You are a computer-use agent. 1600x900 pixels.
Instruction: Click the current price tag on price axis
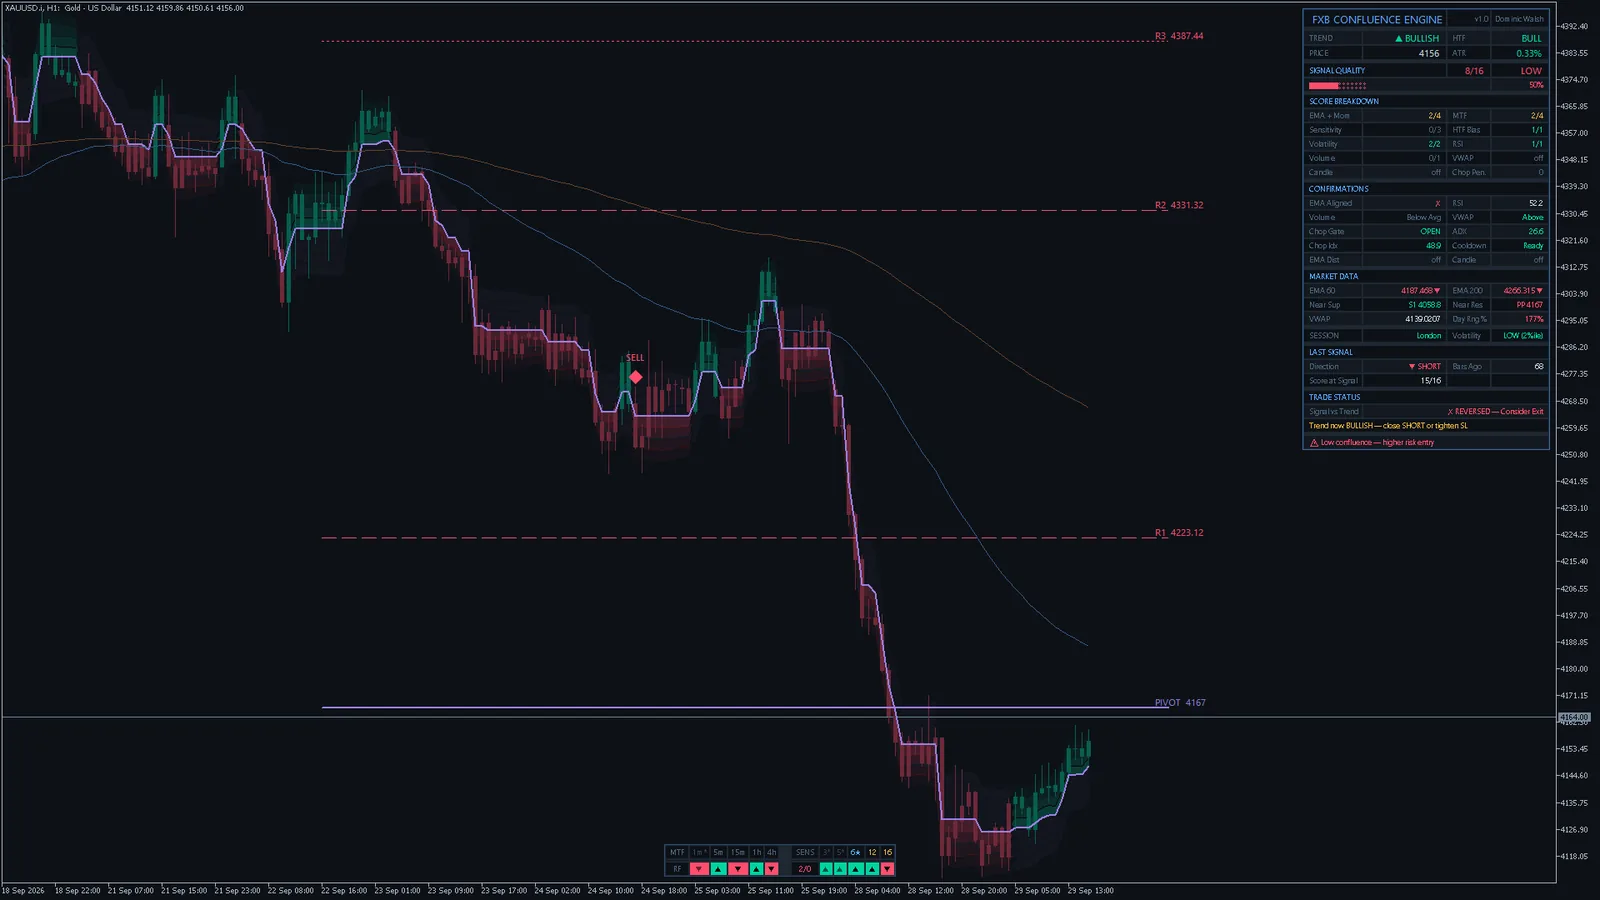pyautogui.click(x=1574, y=718)
